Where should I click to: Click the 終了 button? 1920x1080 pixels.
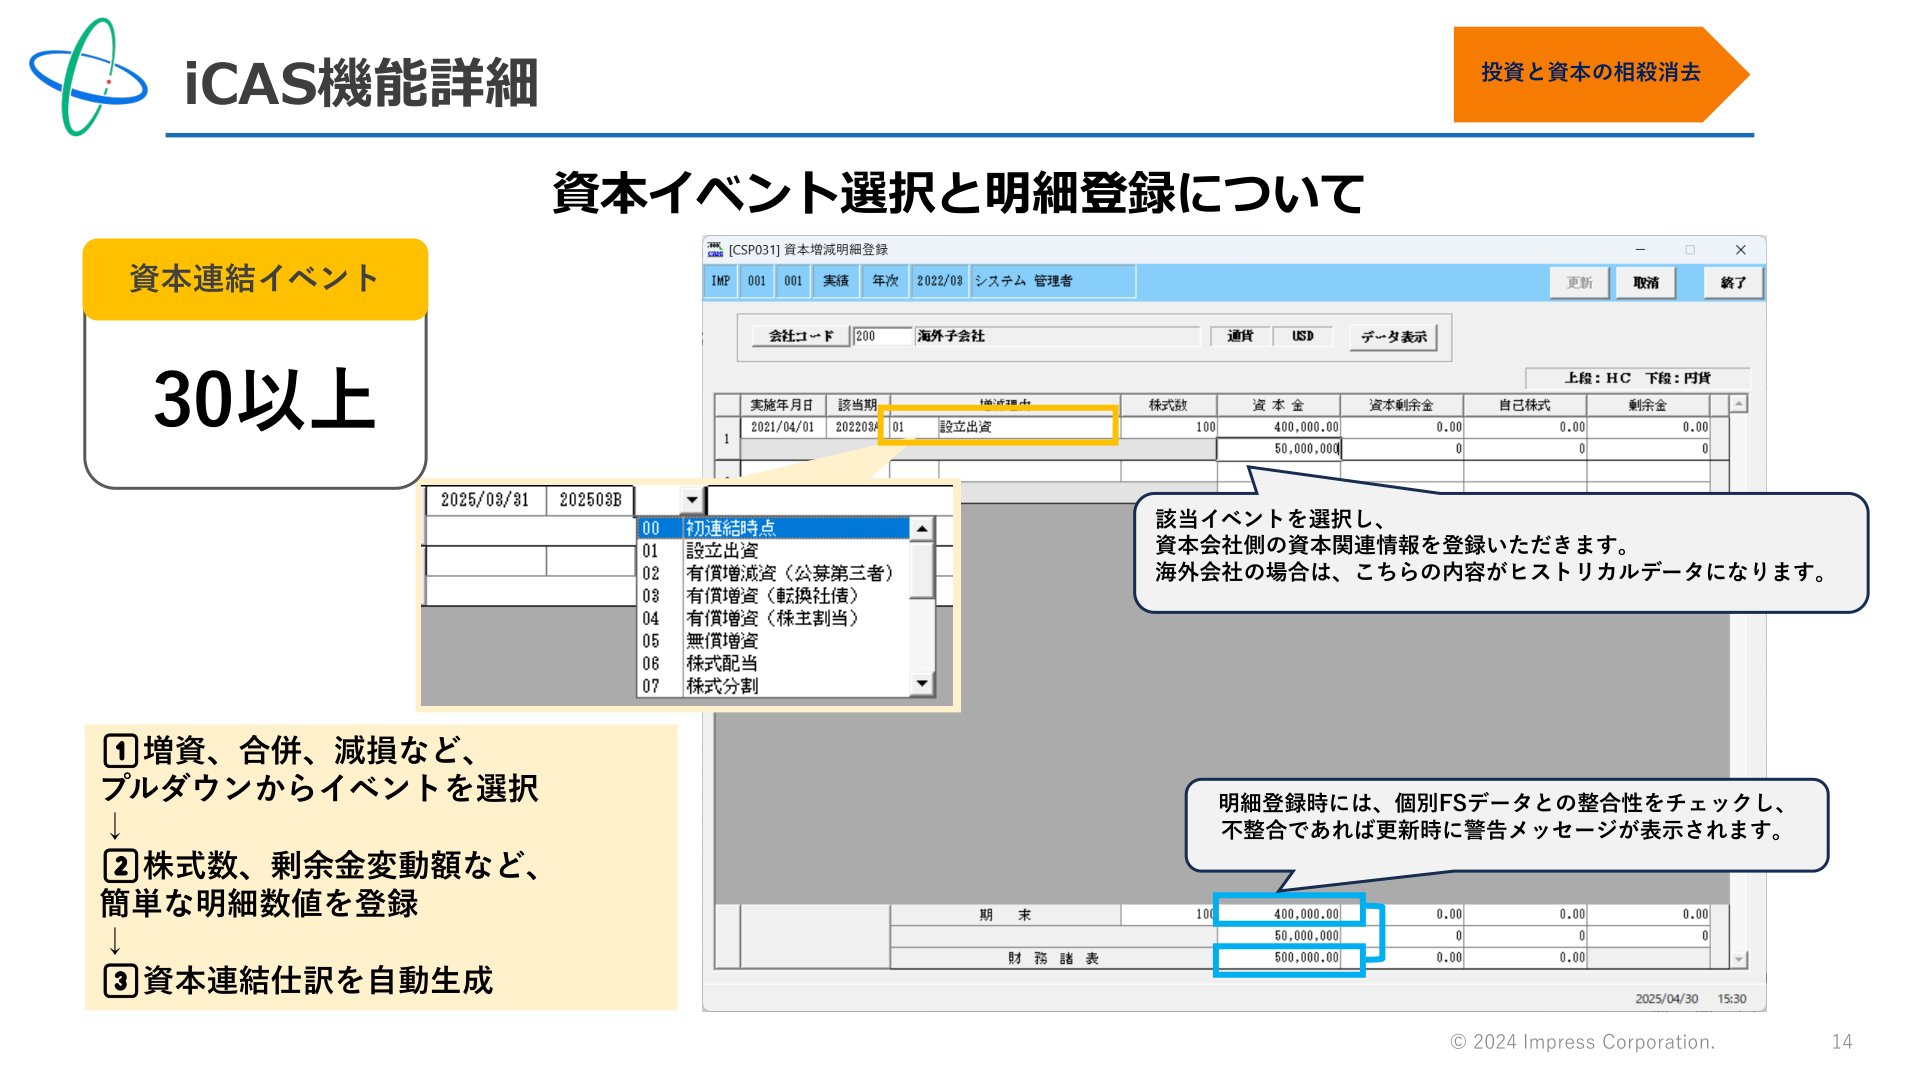(x=1733, y=283)
